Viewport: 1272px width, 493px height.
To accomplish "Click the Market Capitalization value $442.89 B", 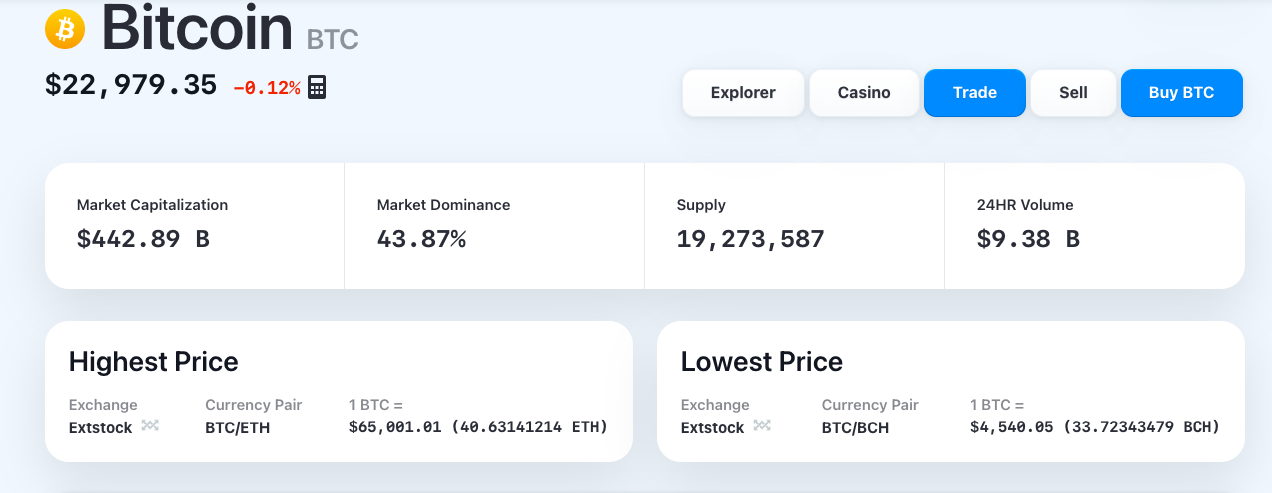I will pos(143,239).
